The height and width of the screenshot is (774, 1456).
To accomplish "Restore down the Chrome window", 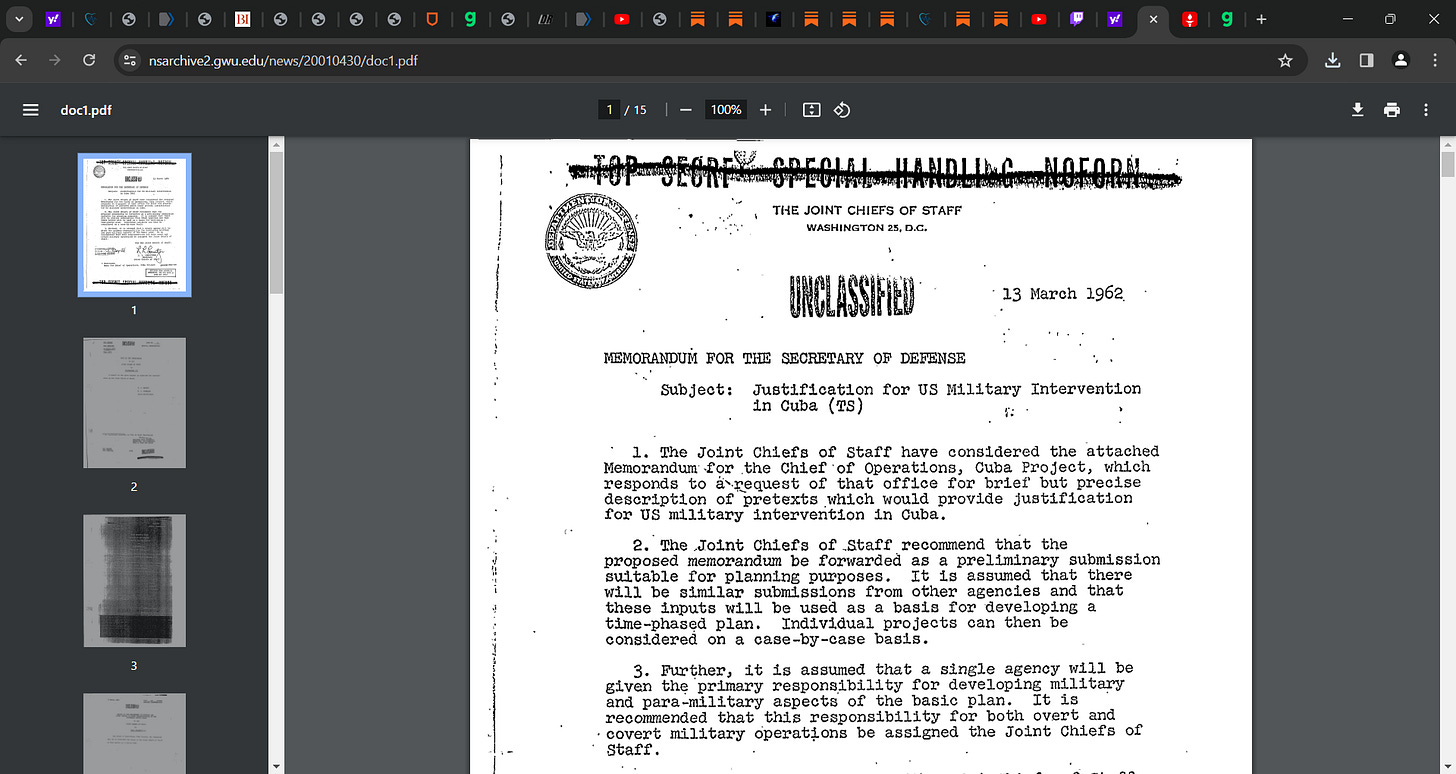I will click(1390, 19).
